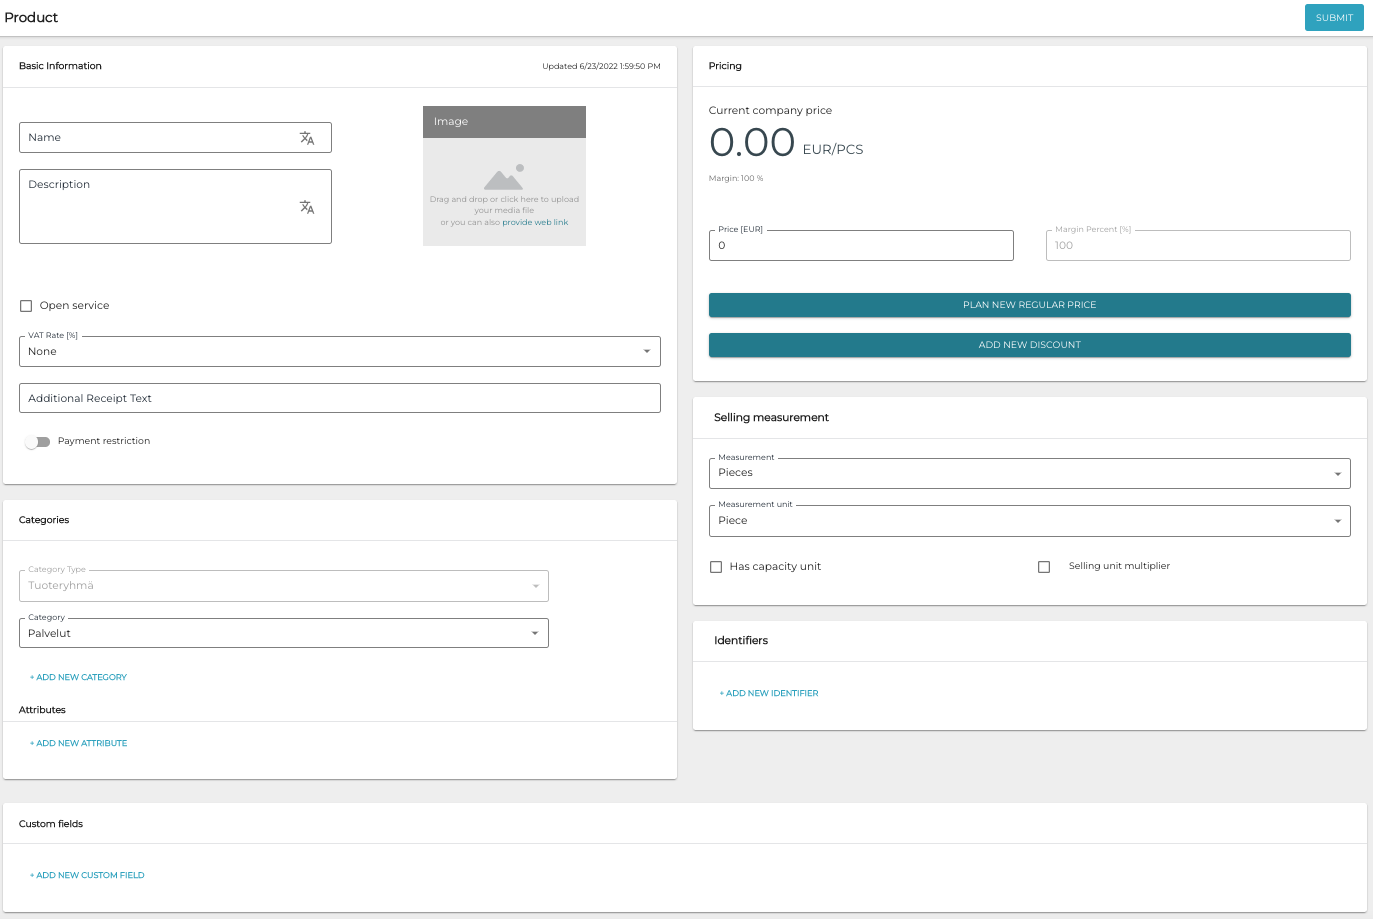Click the image upload placeholder icon
This screenshot has width=1373, height=919.
click(x=504, y=179)
